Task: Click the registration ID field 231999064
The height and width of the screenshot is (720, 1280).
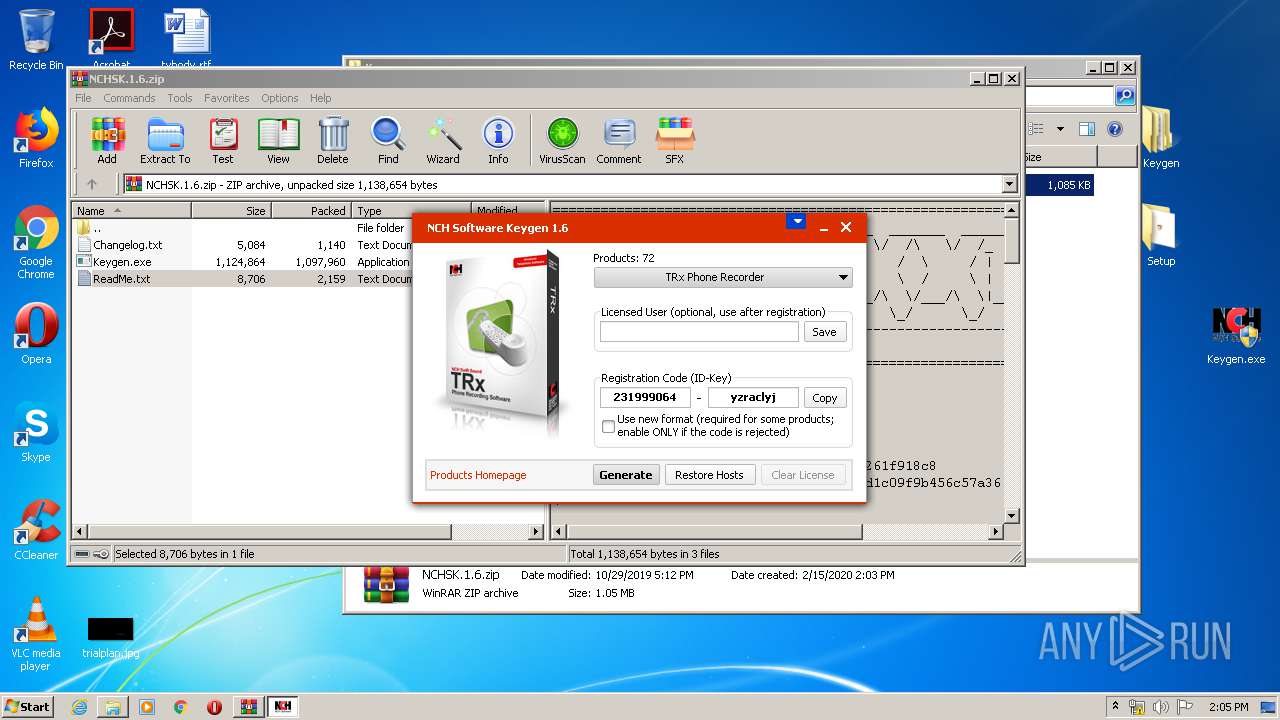Action: point(645,398)
